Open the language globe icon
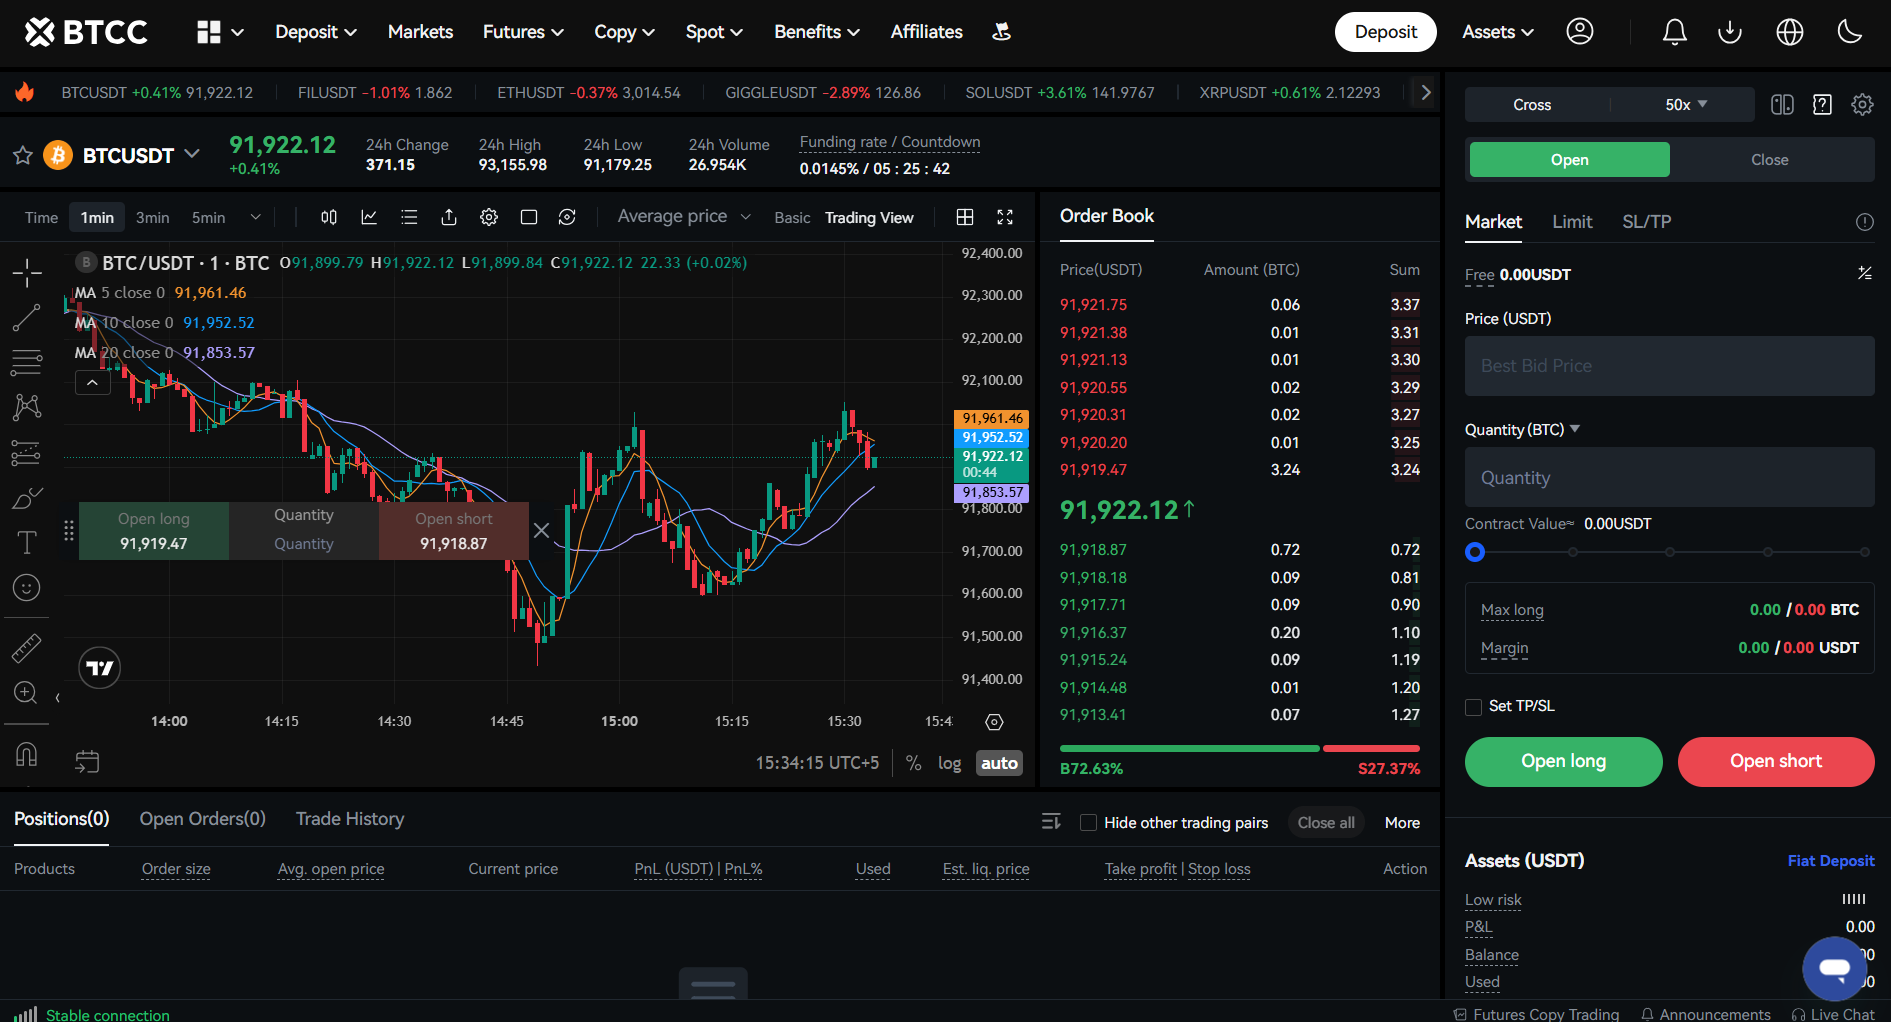 (x=1789, y=32)
